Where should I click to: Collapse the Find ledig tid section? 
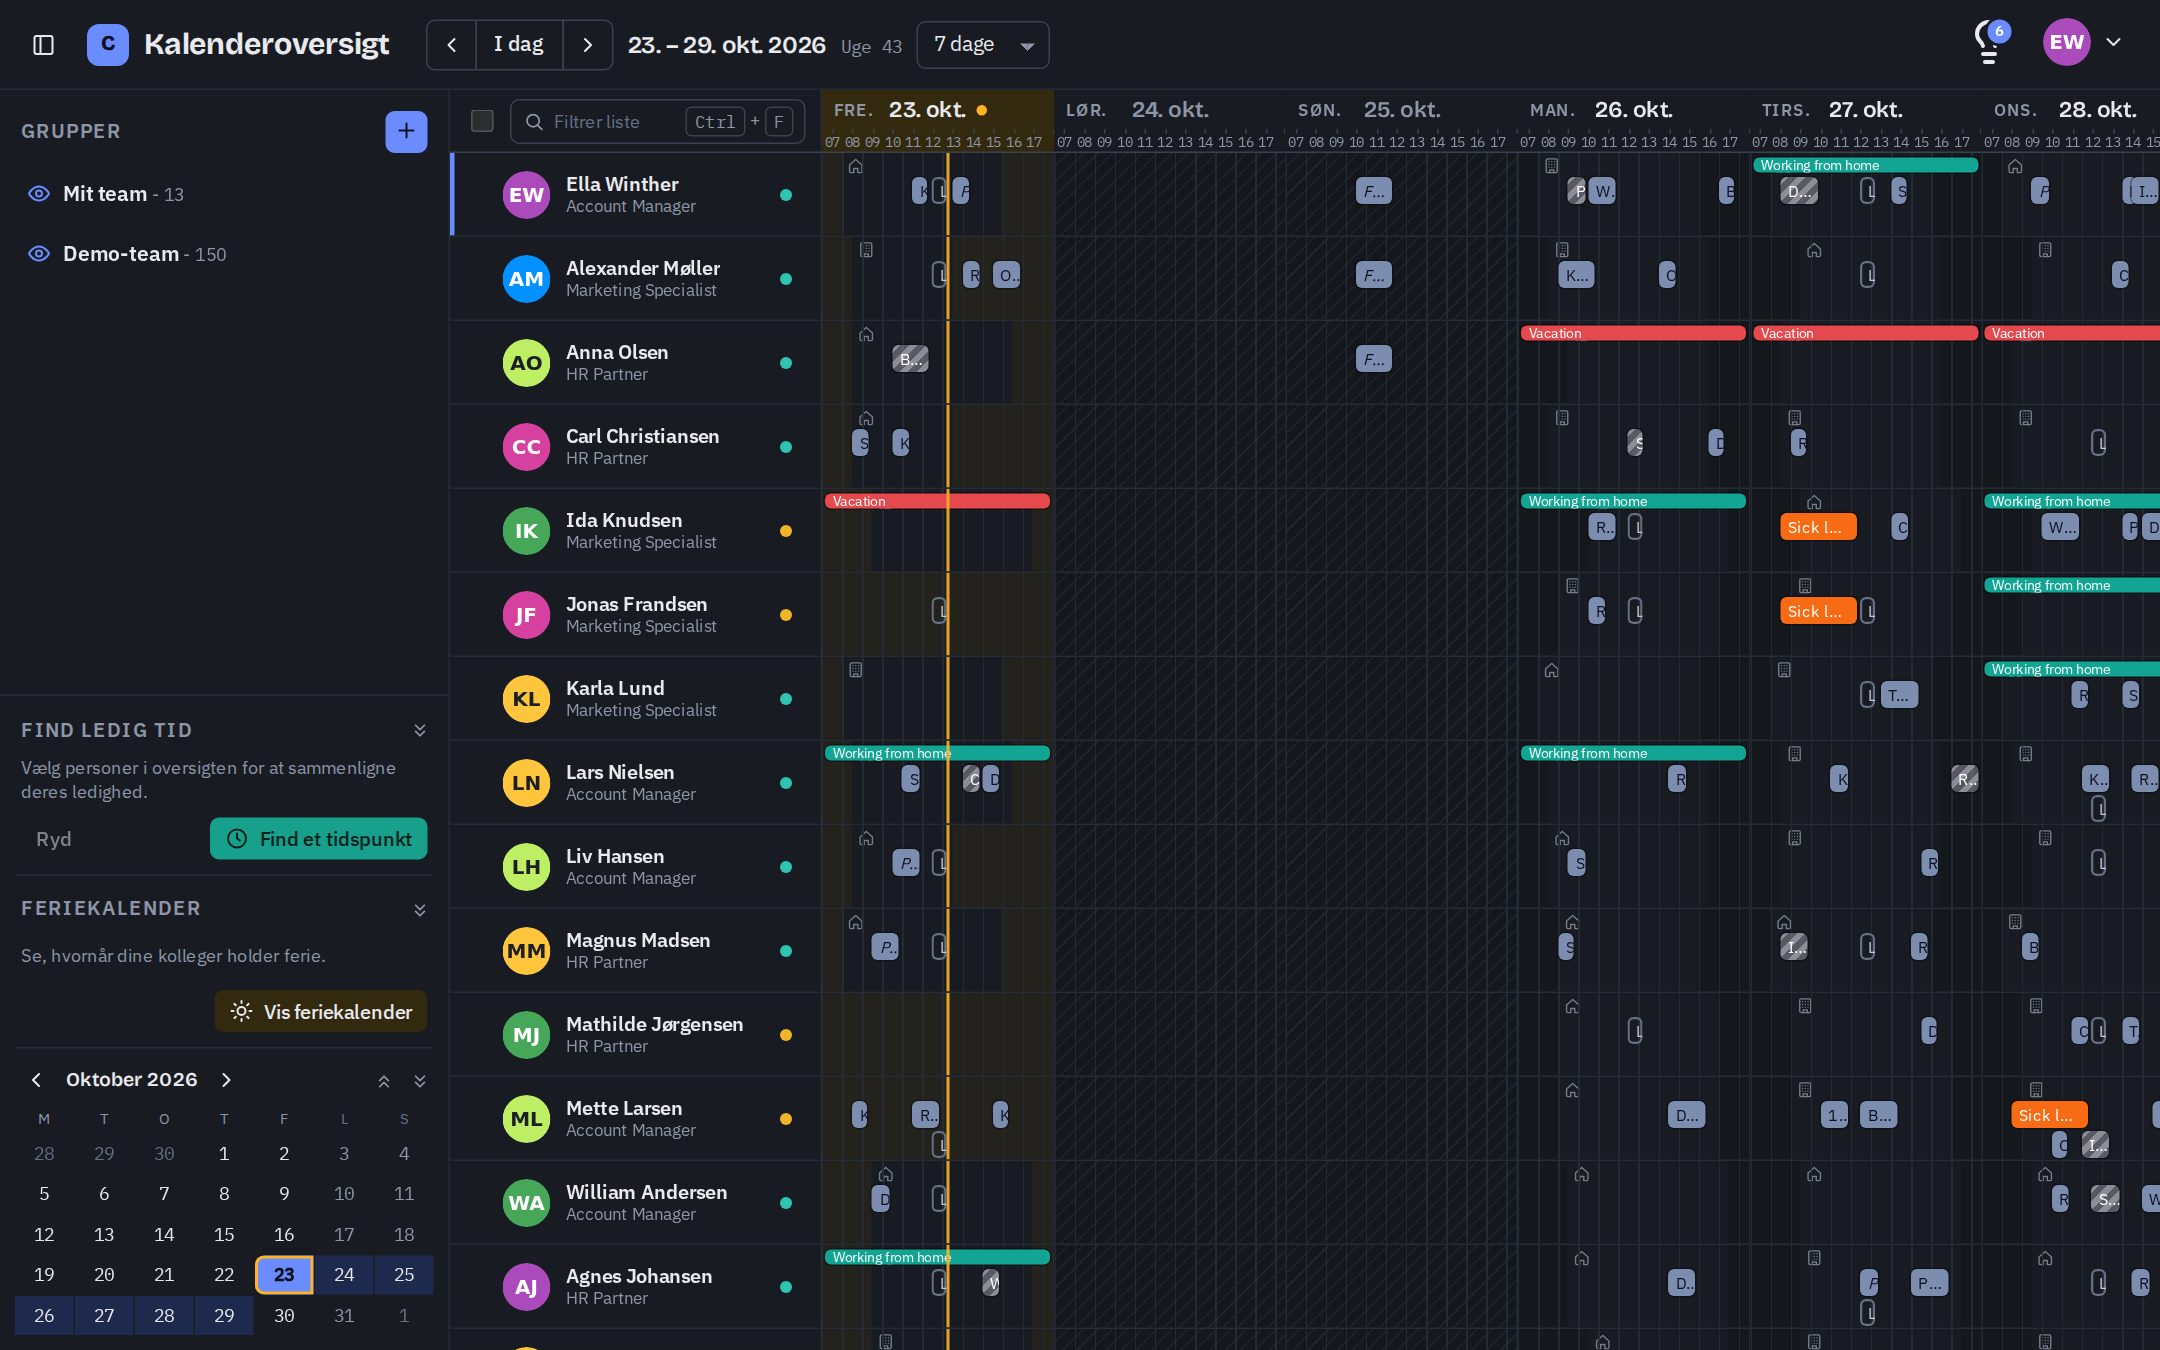tap(420, 730)
